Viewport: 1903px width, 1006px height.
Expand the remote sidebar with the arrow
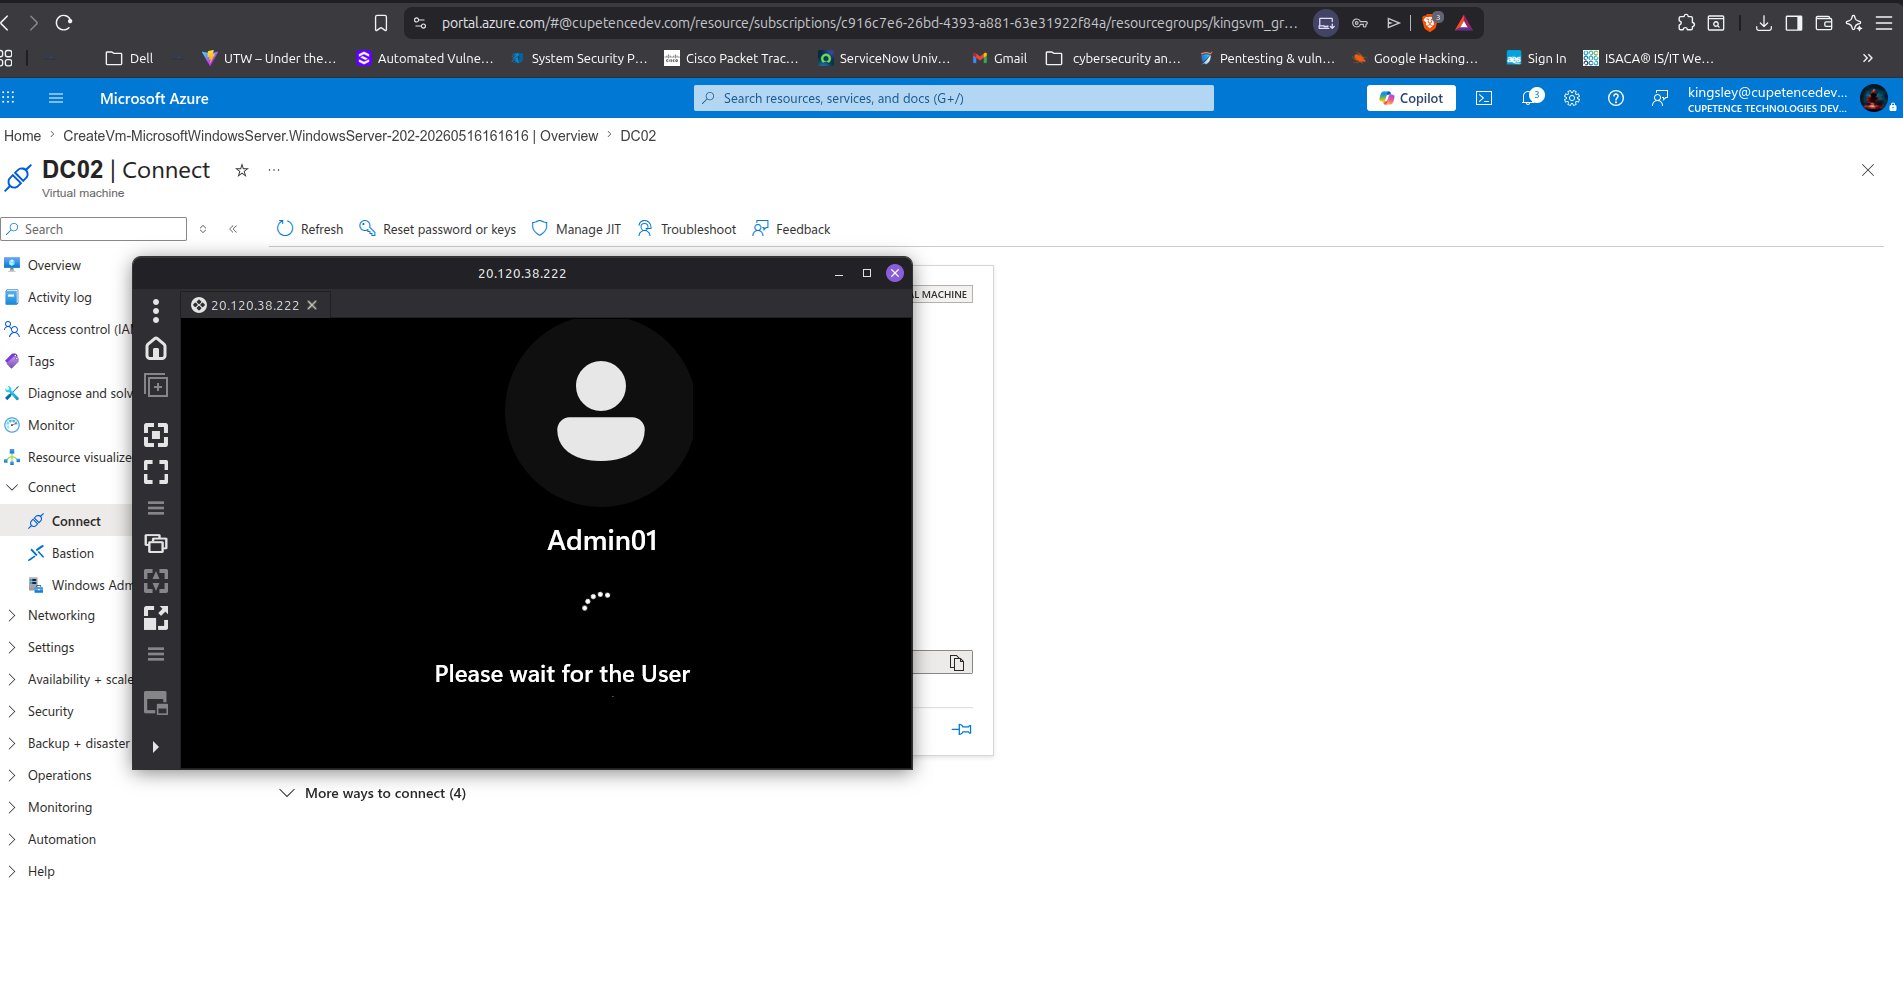(x=155, y=747)
